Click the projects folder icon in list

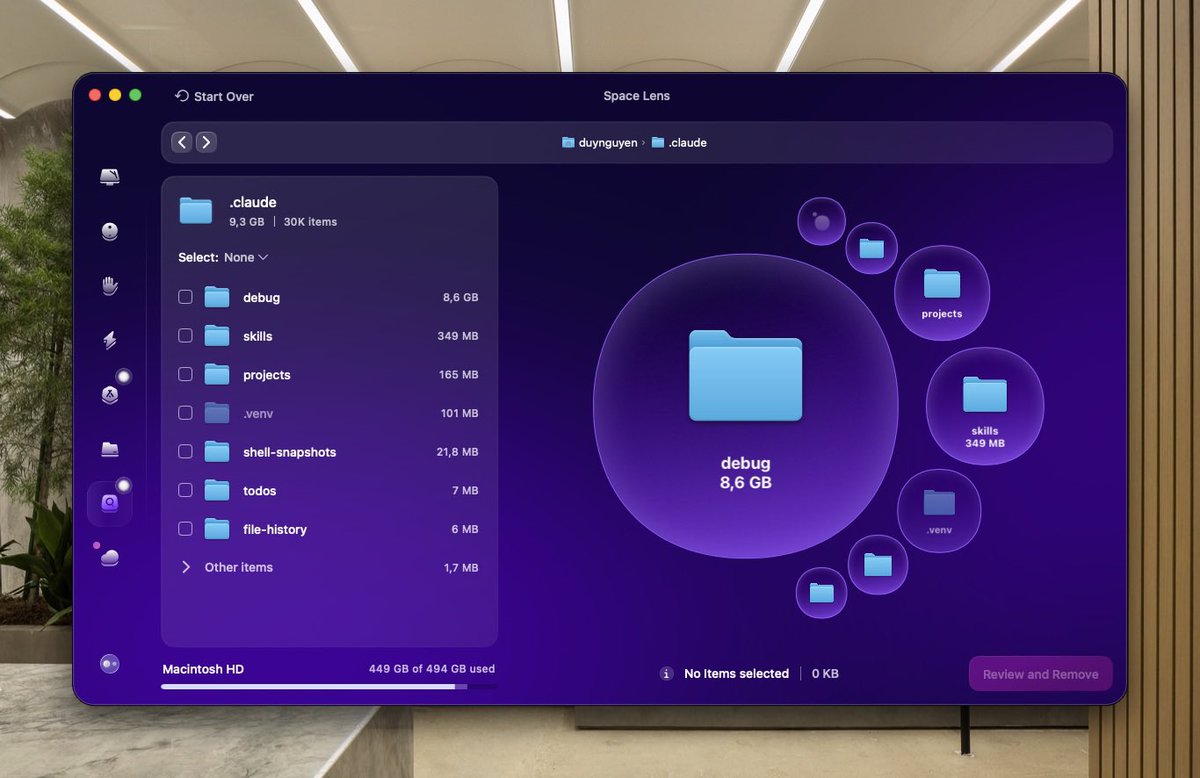pyautogui.click(x=217, y=374)
